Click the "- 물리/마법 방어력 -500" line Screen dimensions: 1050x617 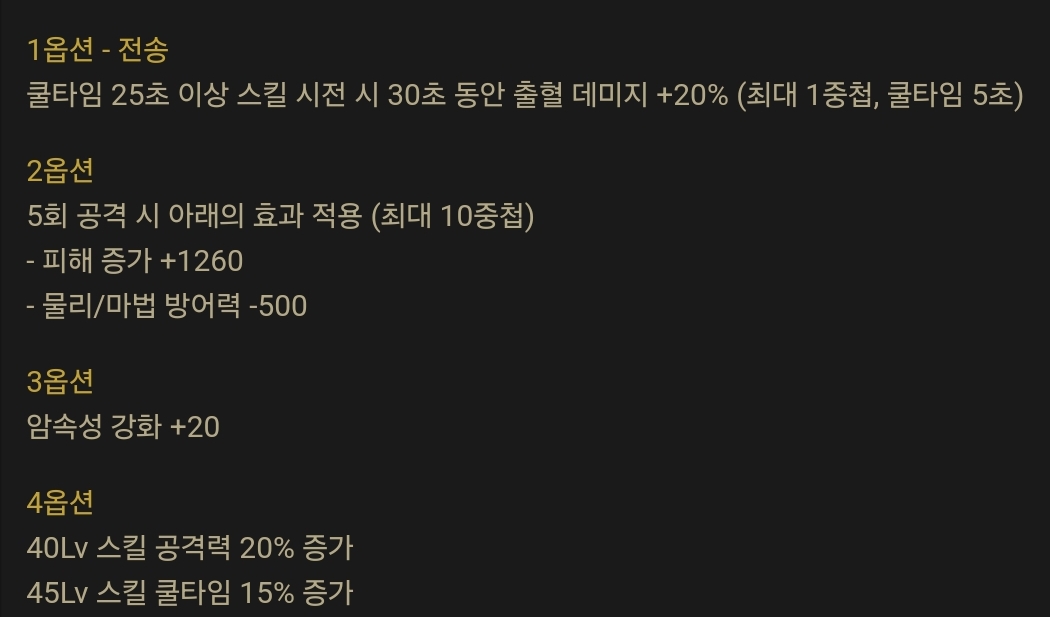[167, 306]
